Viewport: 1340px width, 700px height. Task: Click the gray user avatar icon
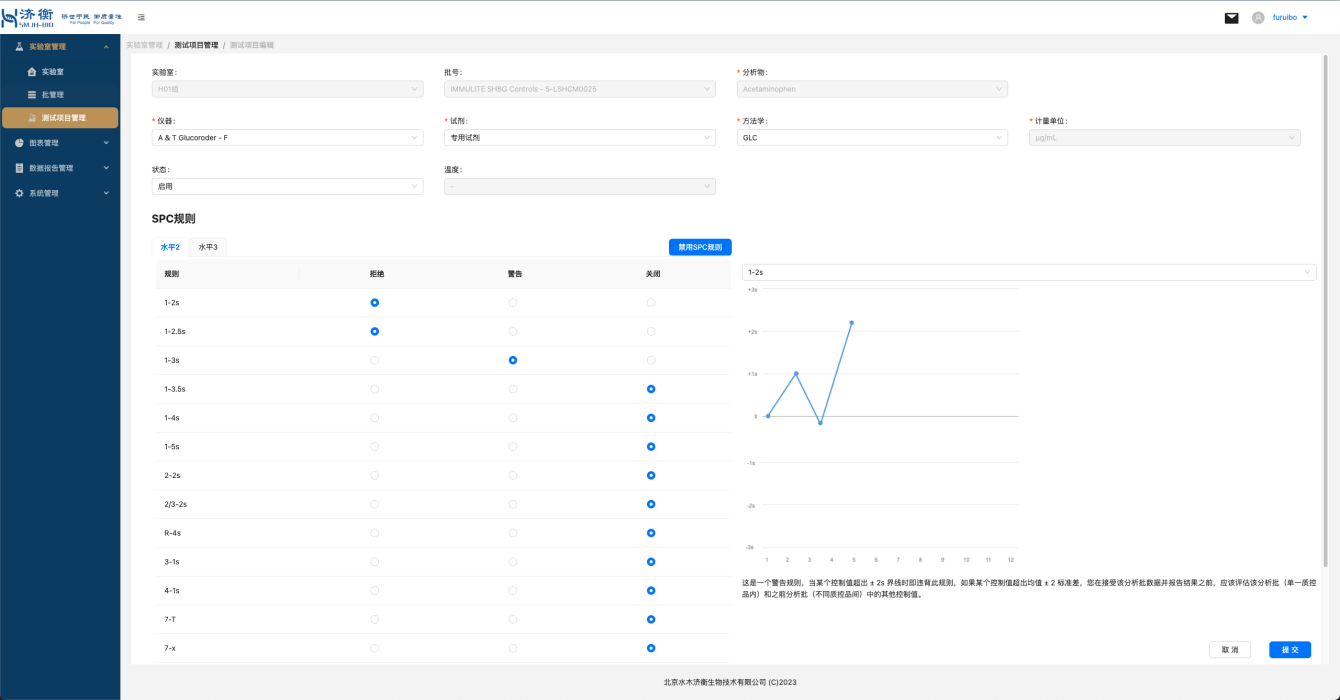tap(1258, 18)
